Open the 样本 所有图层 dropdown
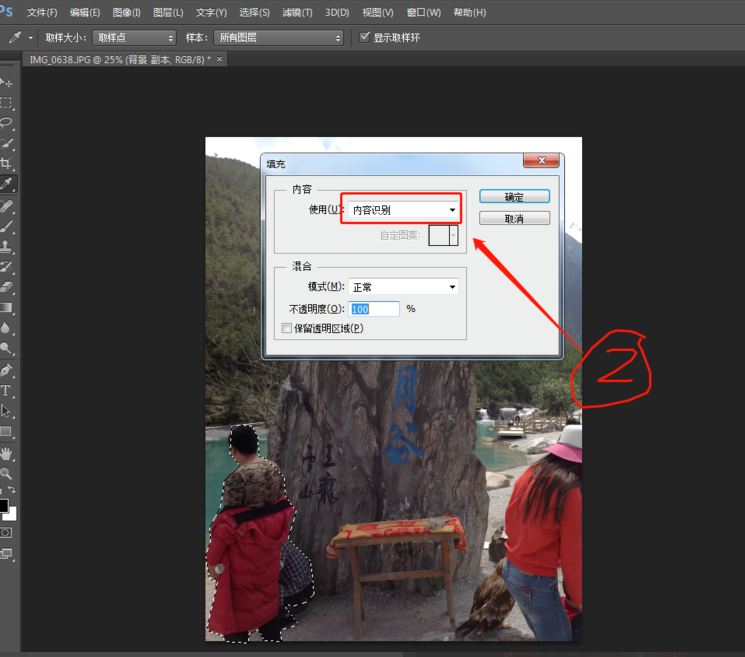The image size is (745, 657). coord(279,38)
